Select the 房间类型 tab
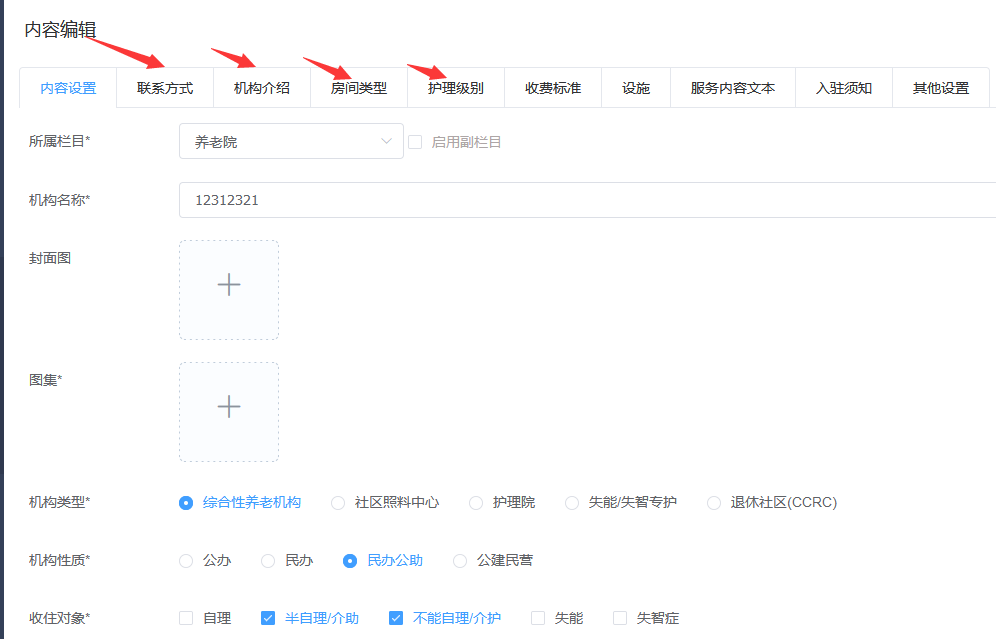The image size is (996, 639). [x=359, y=88]
